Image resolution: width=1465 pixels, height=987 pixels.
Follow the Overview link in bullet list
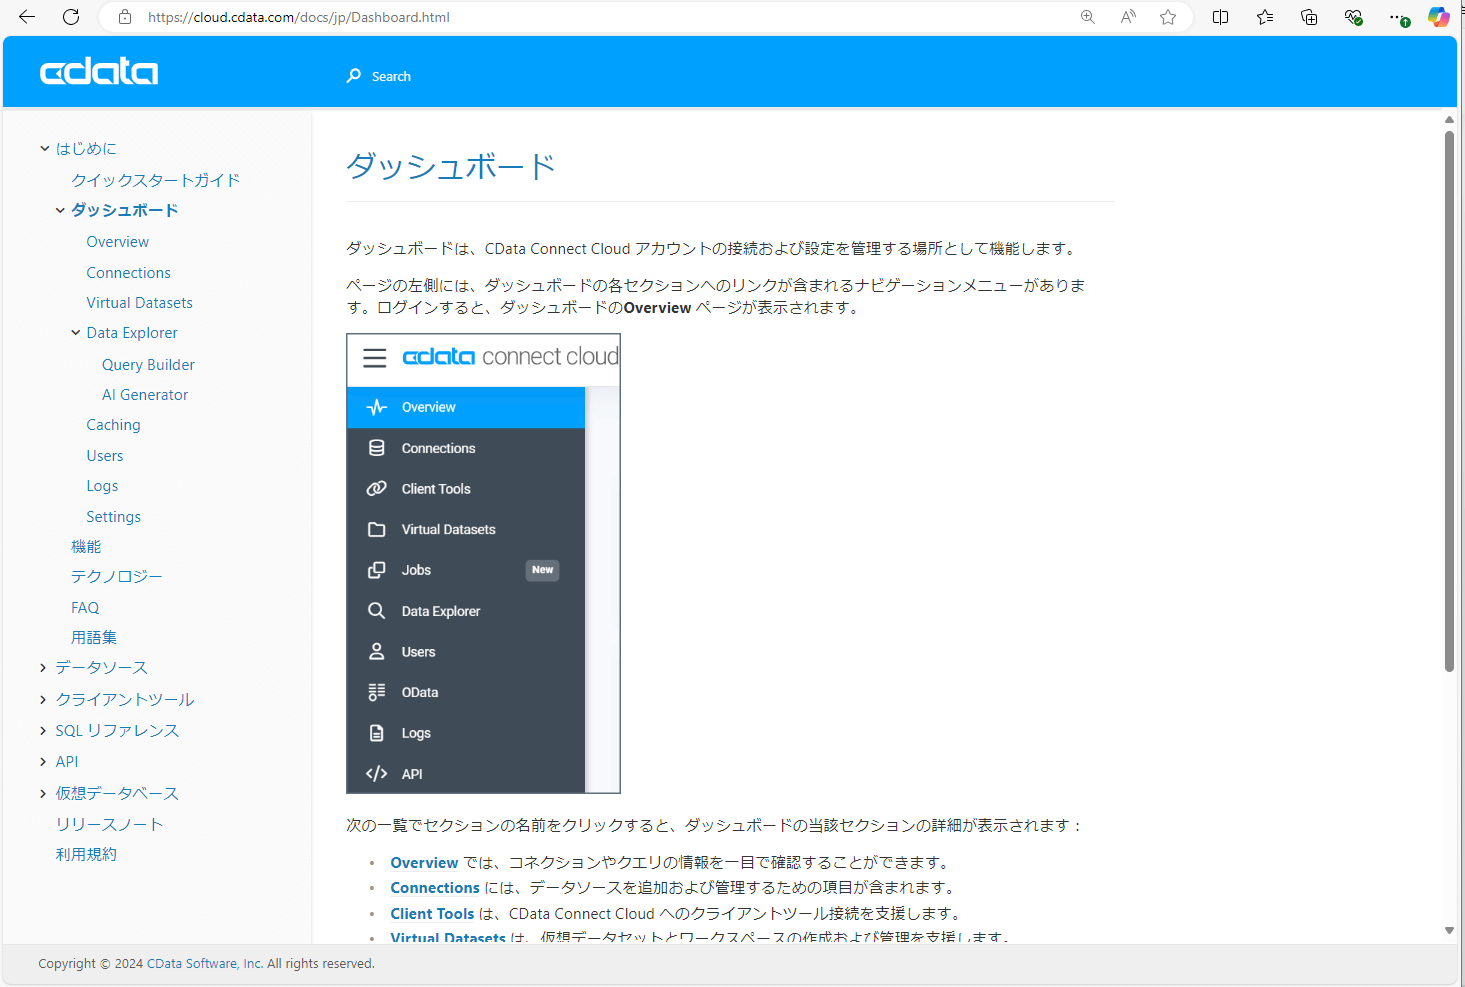424,863
